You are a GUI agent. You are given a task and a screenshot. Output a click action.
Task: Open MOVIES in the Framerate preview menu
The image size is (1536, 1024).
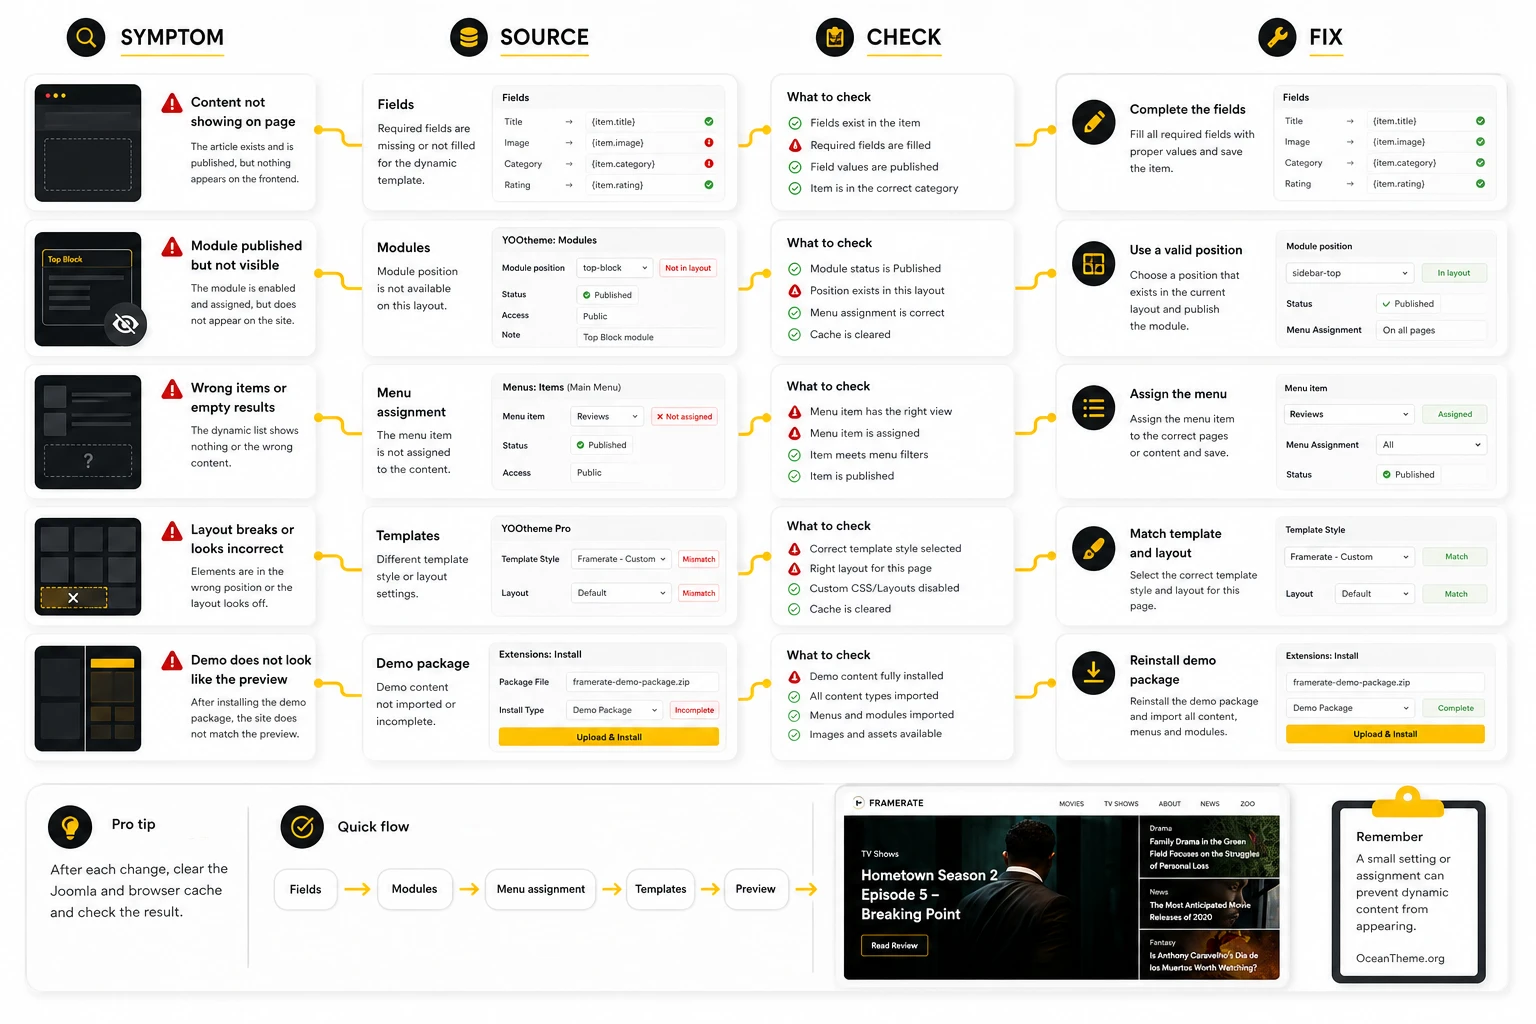coord(1071,804)
